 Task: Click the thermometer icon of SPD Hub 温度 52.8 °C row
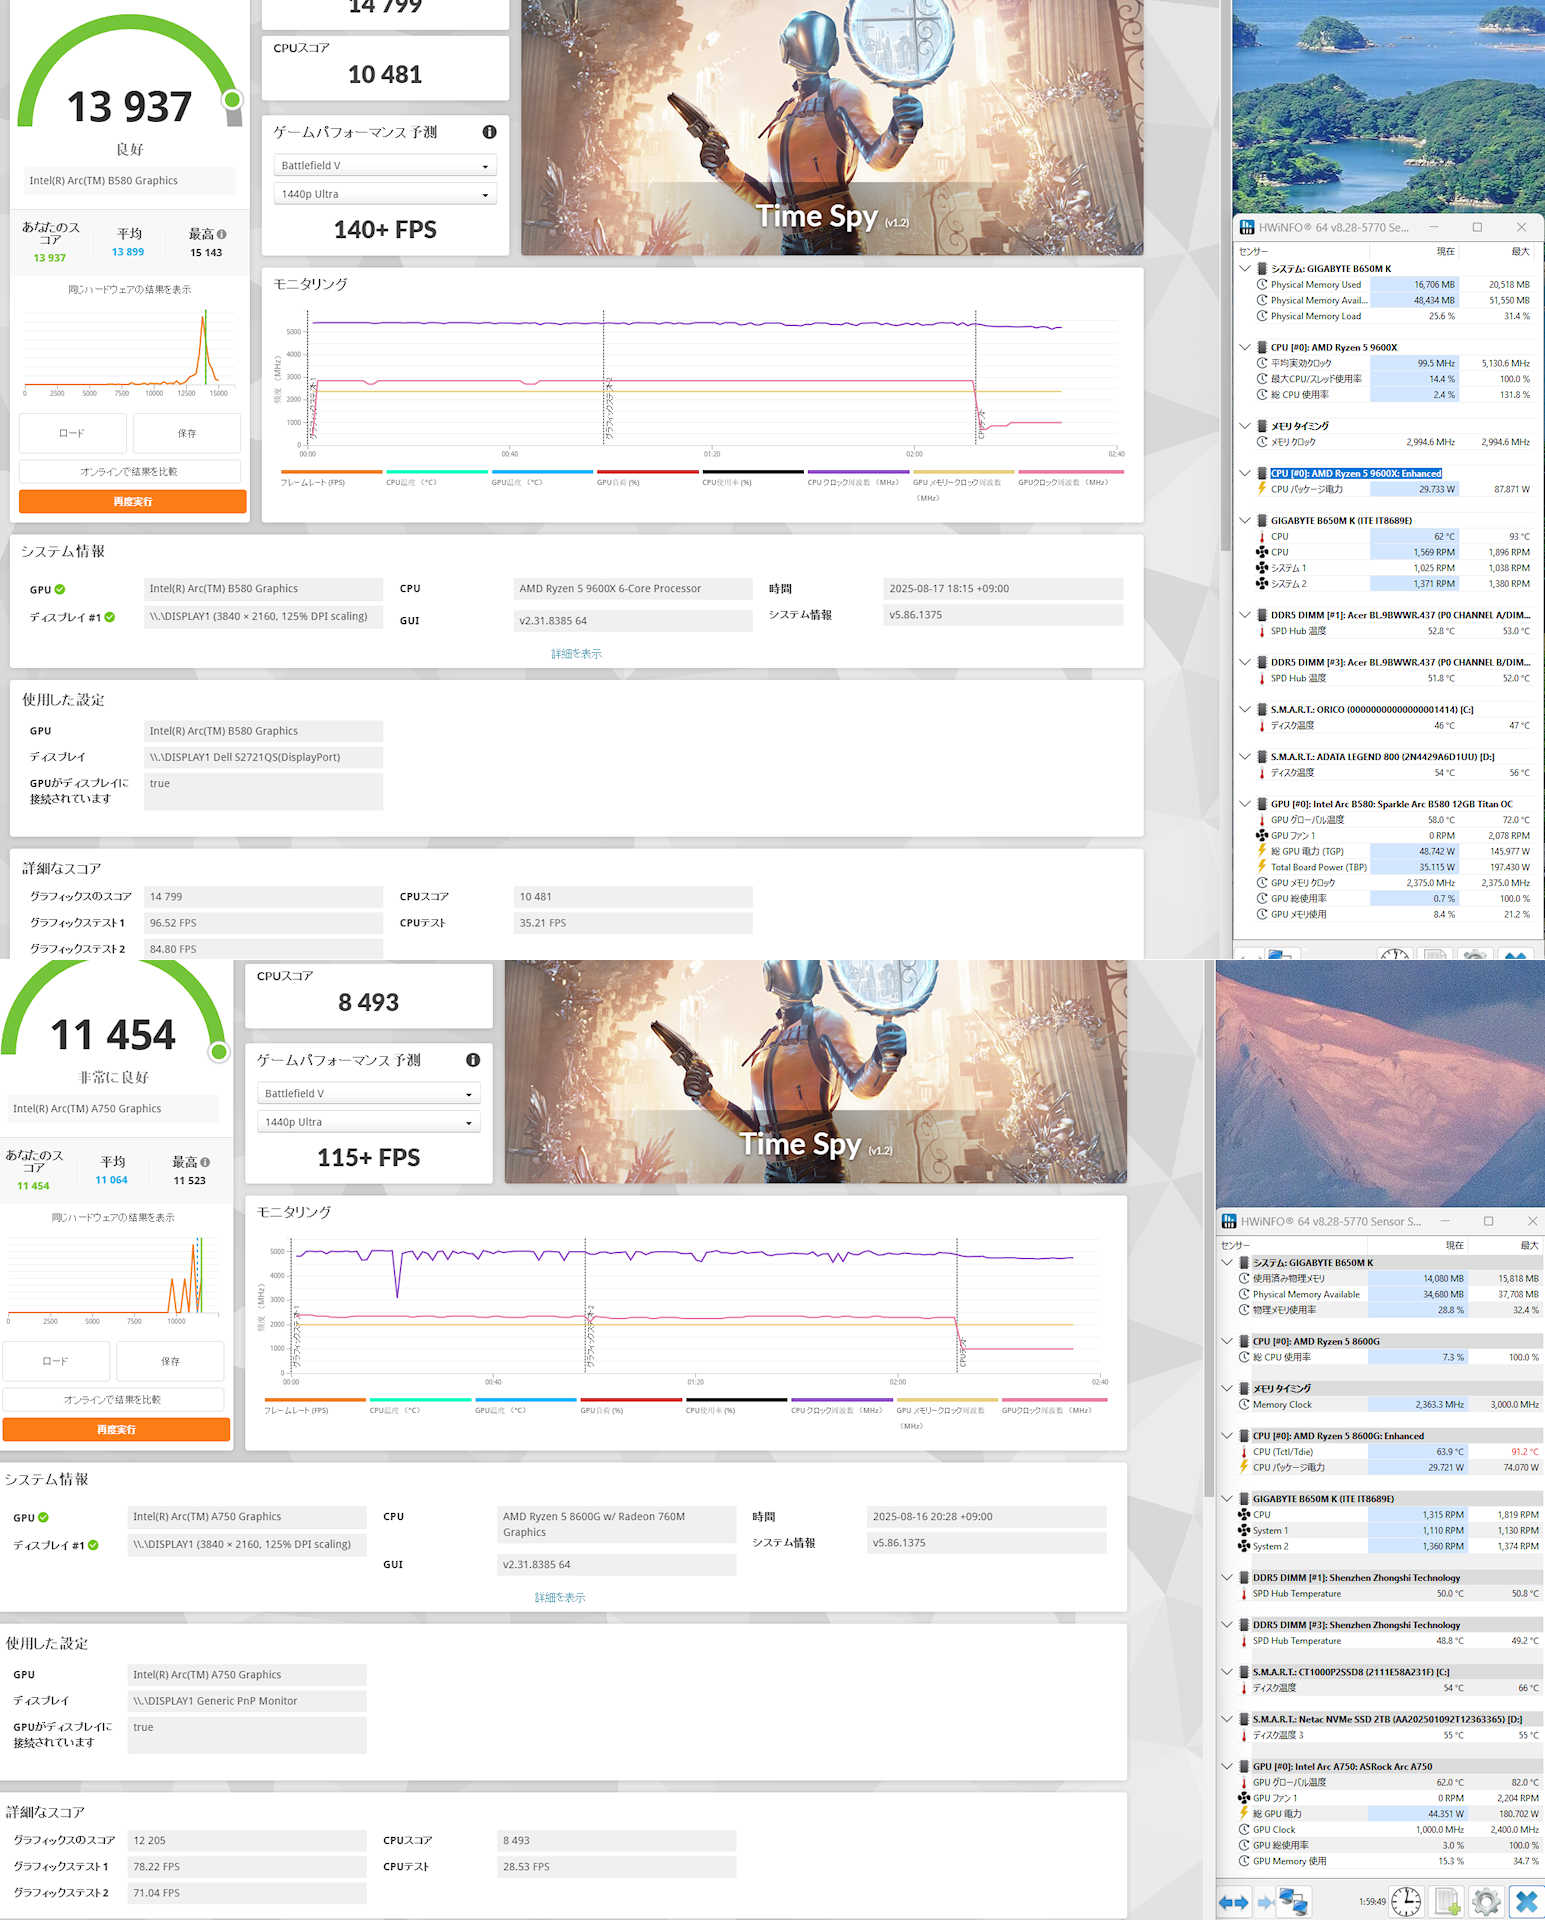point(1262,631)
